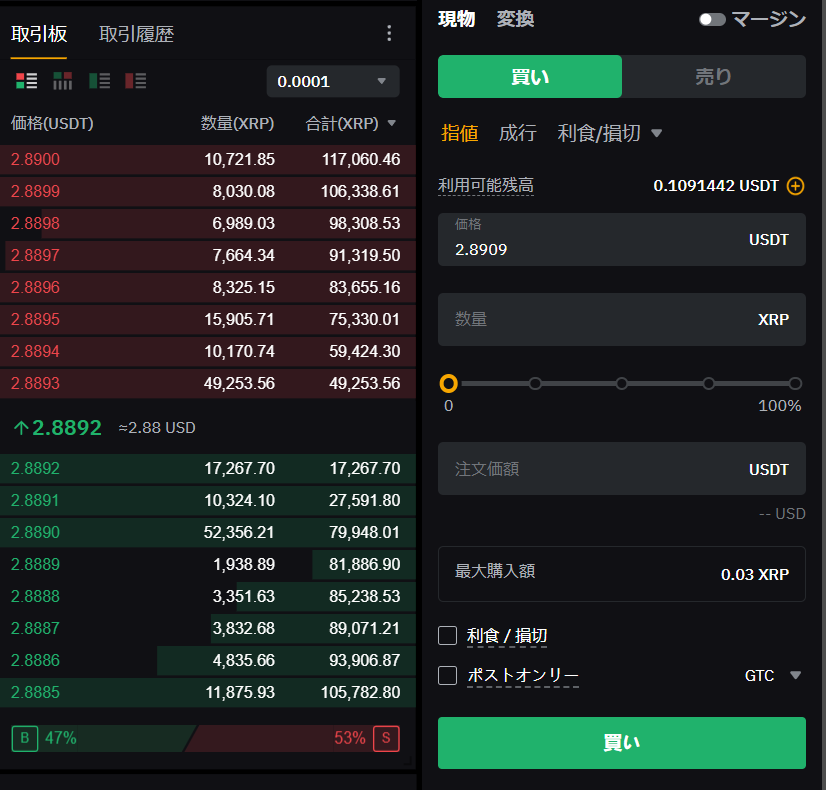Set the amount slider to 100%
Image resolution: width=826 pixels, height=790 pixels.
pyautogui.click(x=795, y=383)
